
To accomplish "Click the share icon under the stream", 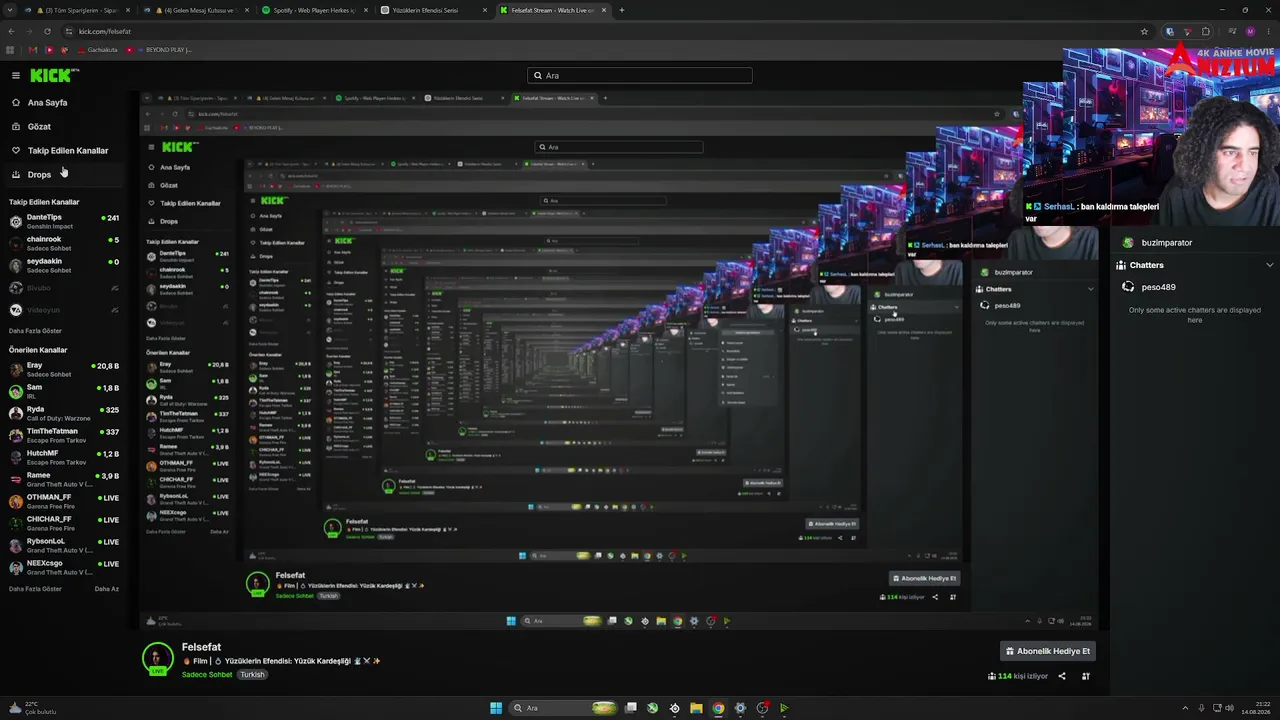I will pyautogui.click(x=1062, y=676).
